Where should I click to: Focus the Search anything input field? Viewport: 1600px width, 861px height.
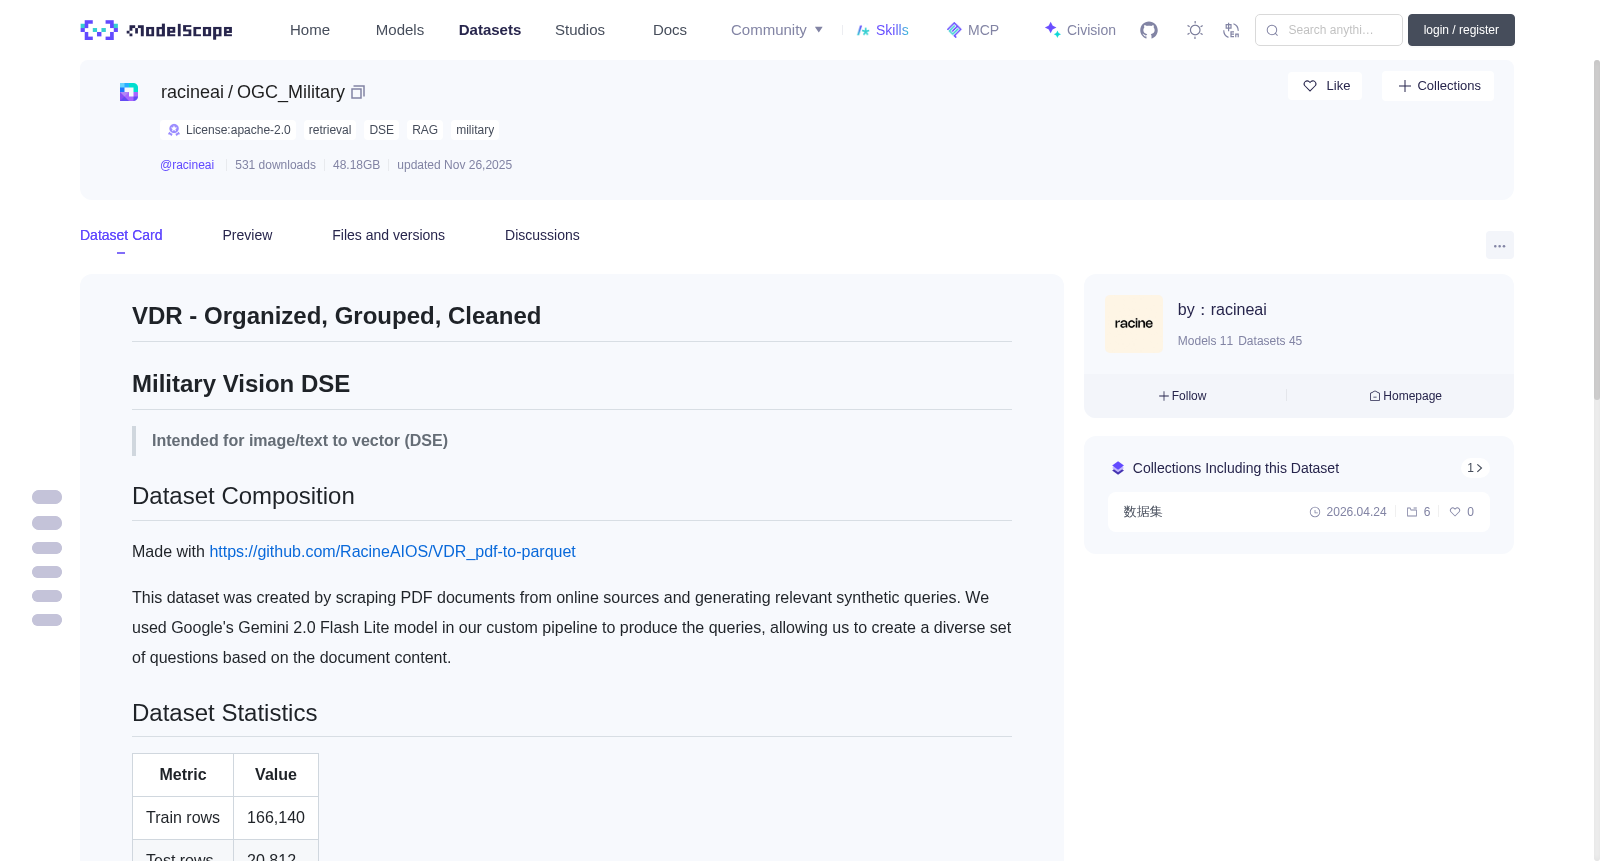tap(1329, 30)
